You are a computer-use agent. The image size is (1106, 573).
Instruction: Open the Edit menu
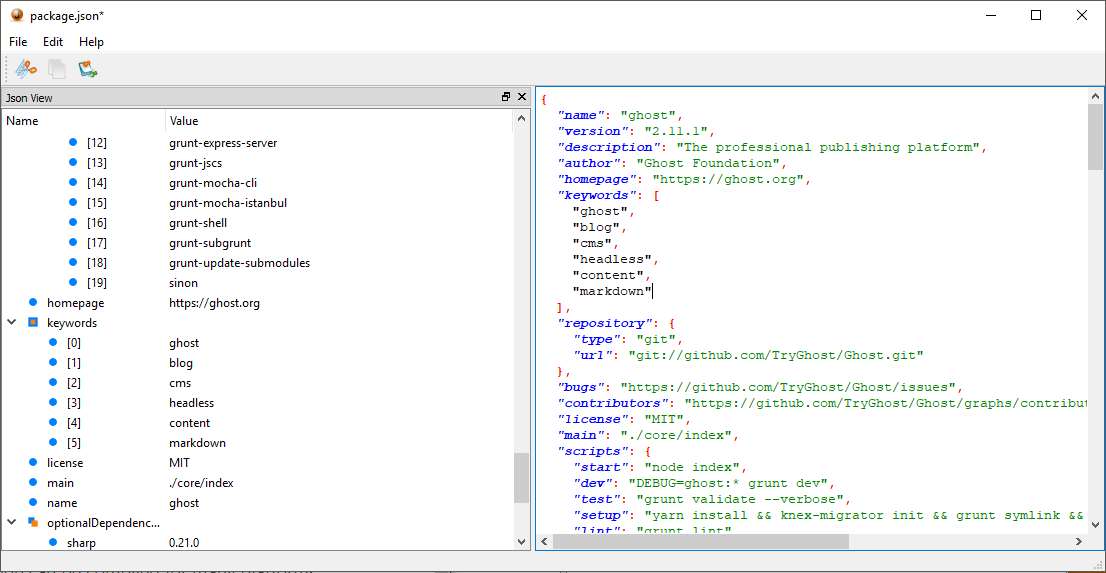[x=53, y=42]
